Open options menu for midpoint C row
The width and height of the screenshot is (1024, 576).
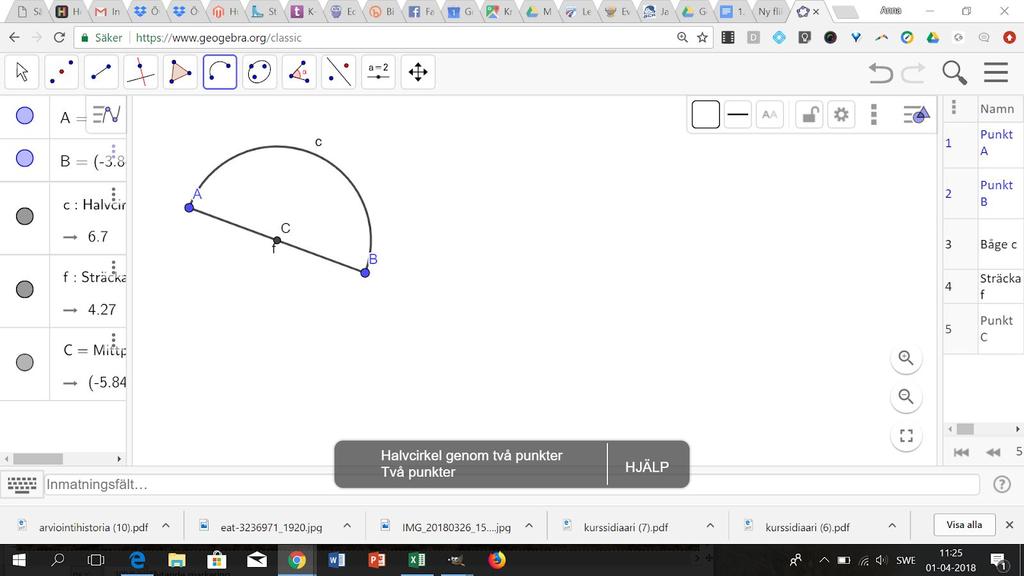point(114,340)
